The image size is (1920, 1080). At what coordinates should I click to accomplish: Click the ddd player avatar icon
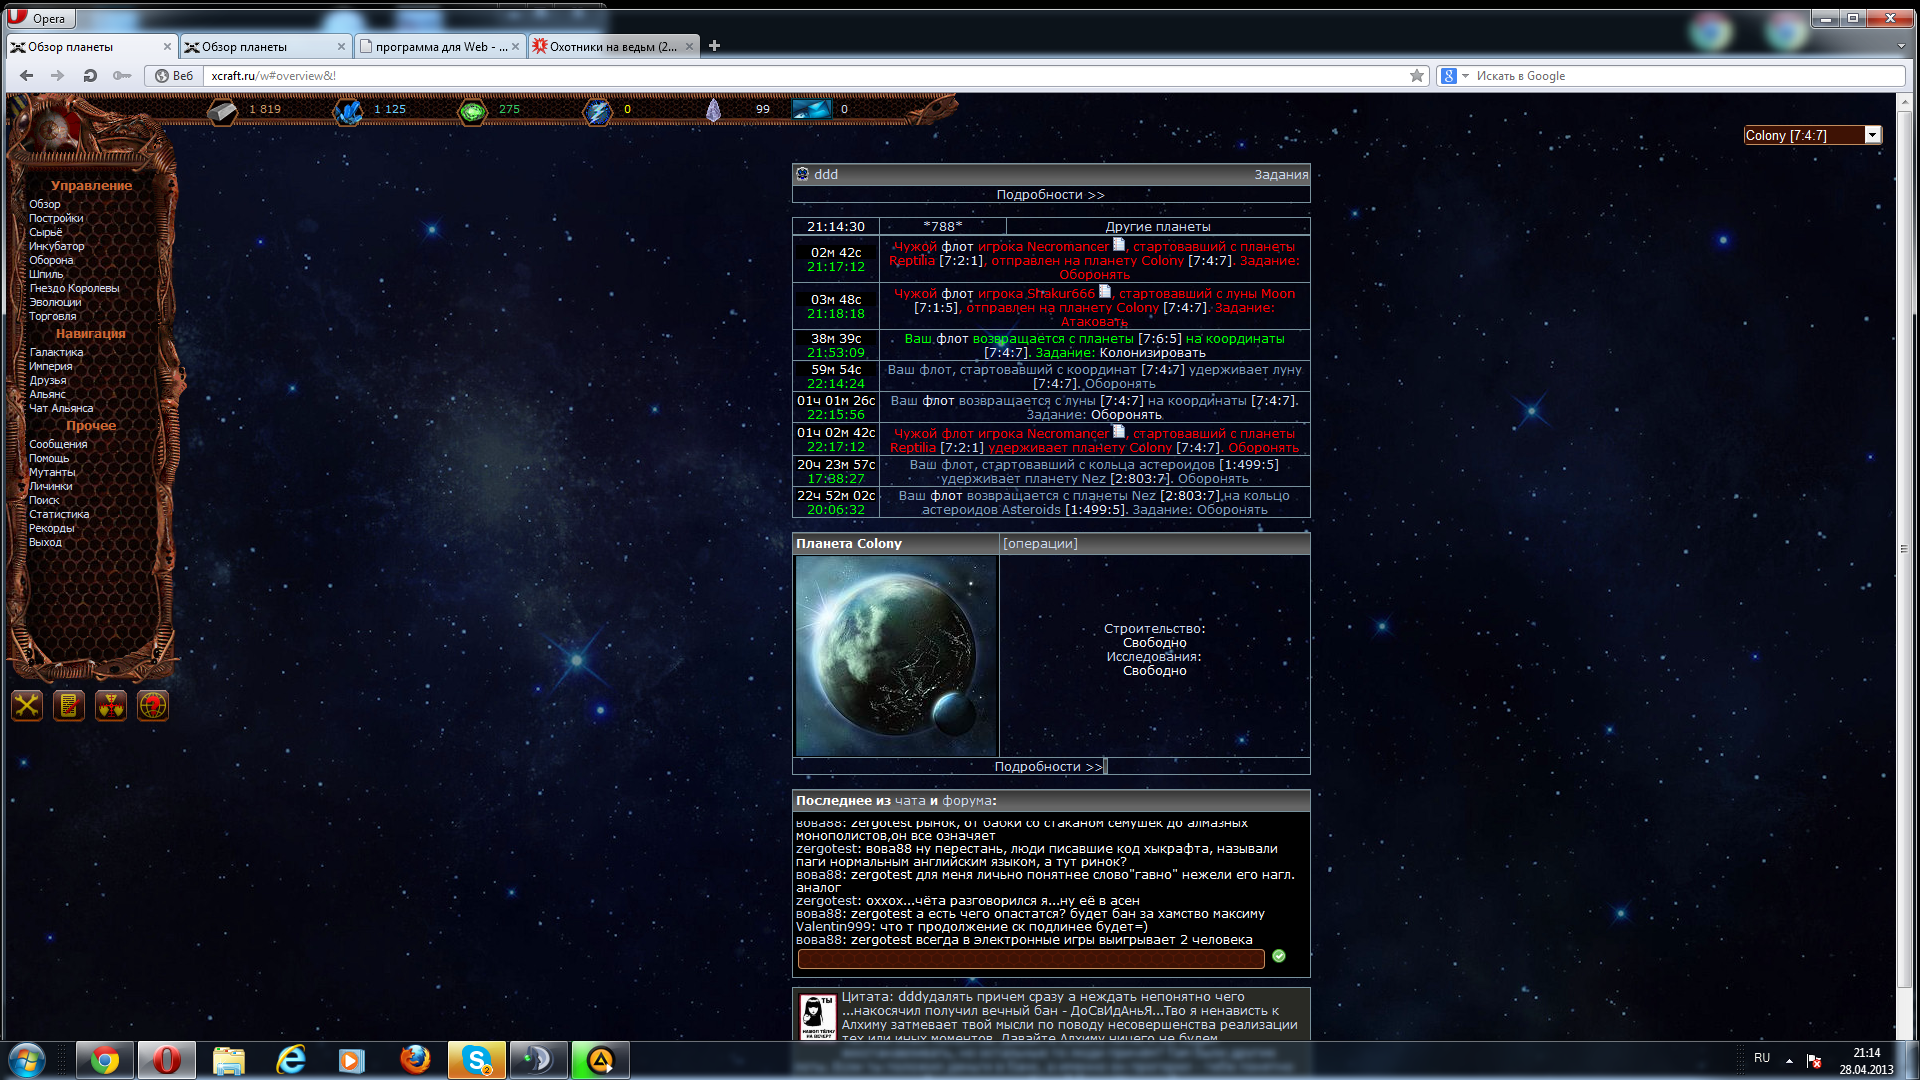pos(802,174)
